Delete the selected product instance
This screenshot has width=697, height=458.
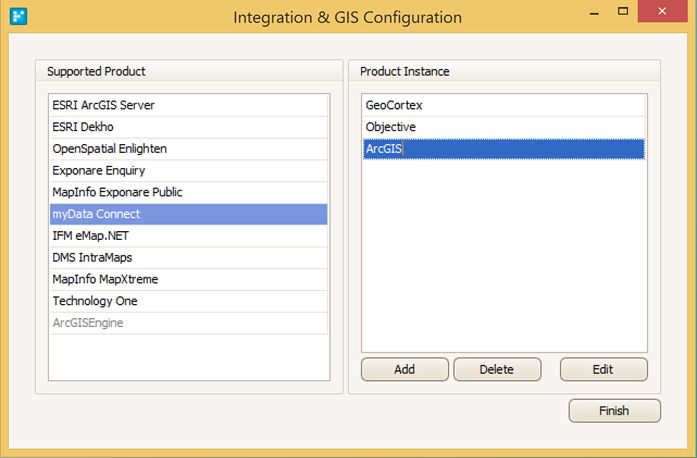(497, 370)
